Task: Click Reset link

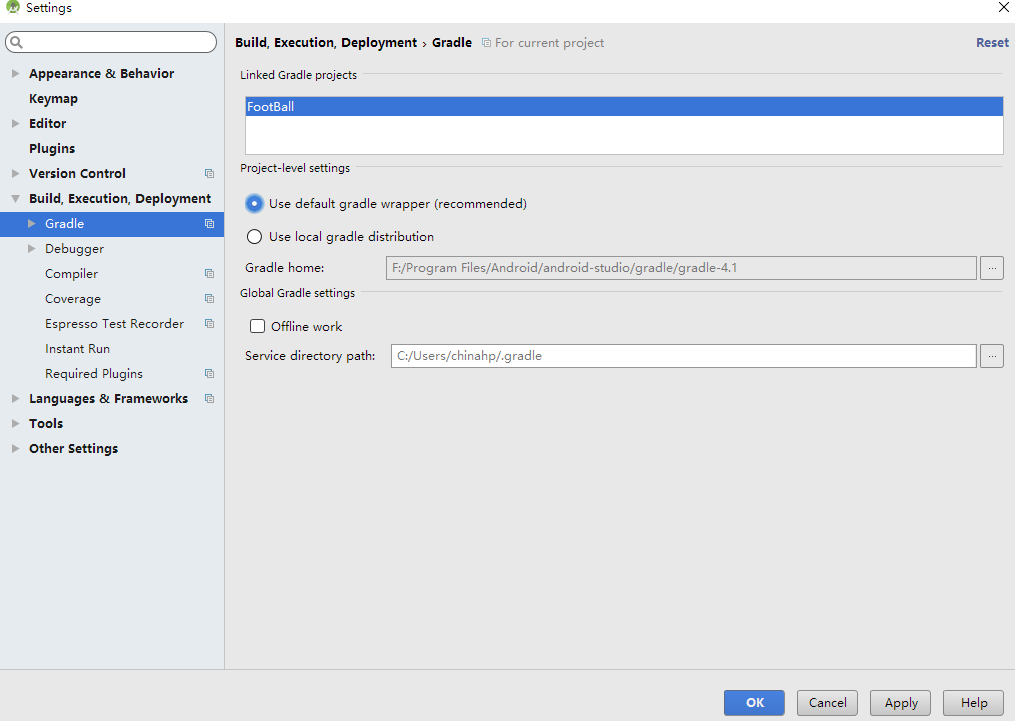Action: 992,43
